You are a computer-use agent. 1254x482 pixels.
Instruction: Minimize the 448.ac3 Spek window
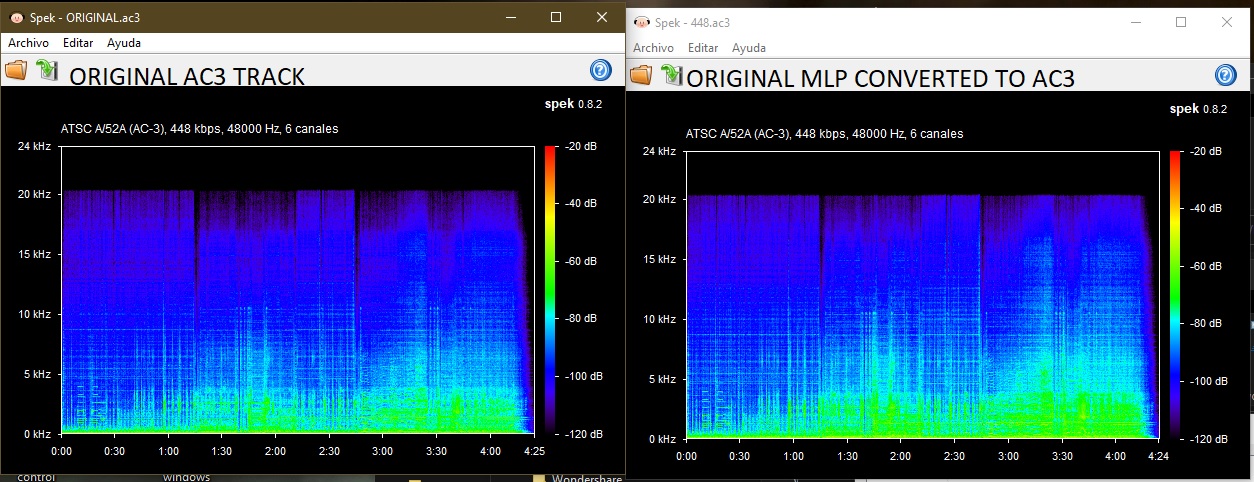1135,22
